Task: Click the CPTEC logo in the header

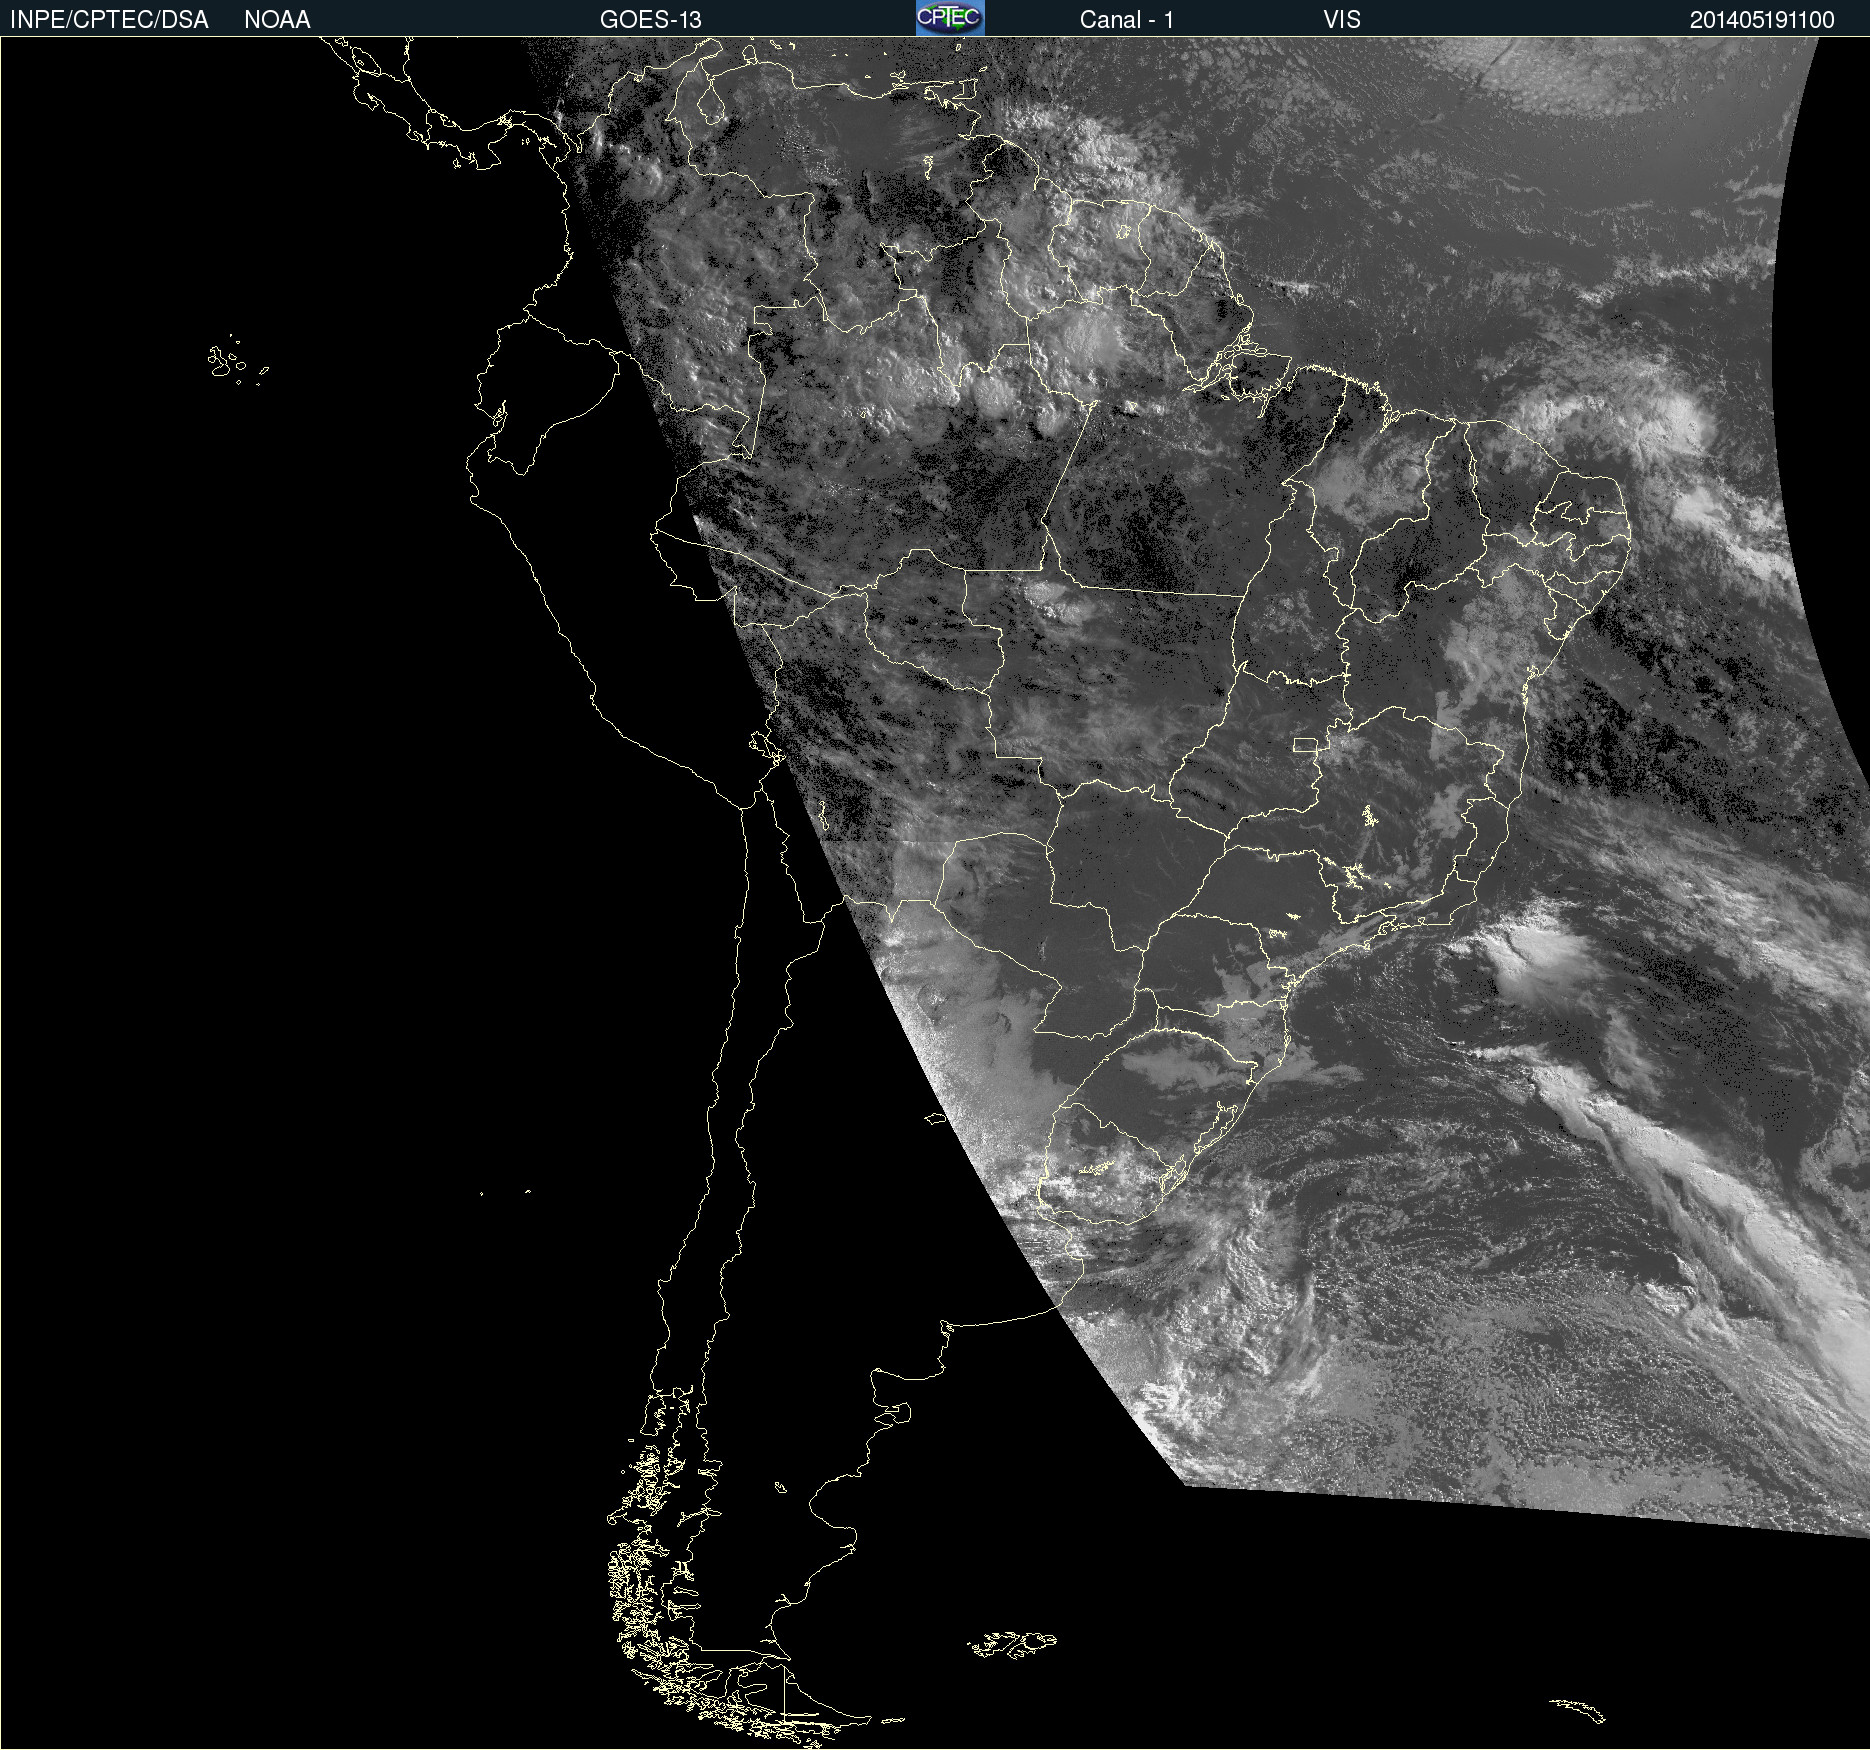Action: point(949,18)
